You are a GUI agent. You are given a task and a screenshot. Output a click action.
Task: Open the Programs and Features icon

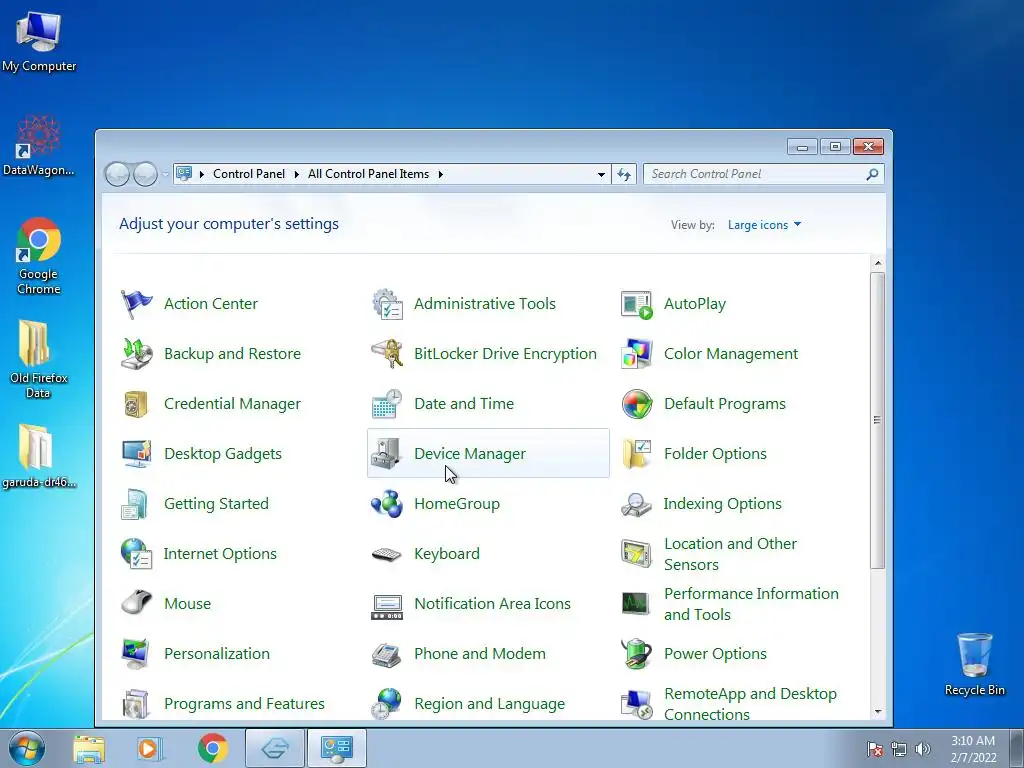pos(136,704)
